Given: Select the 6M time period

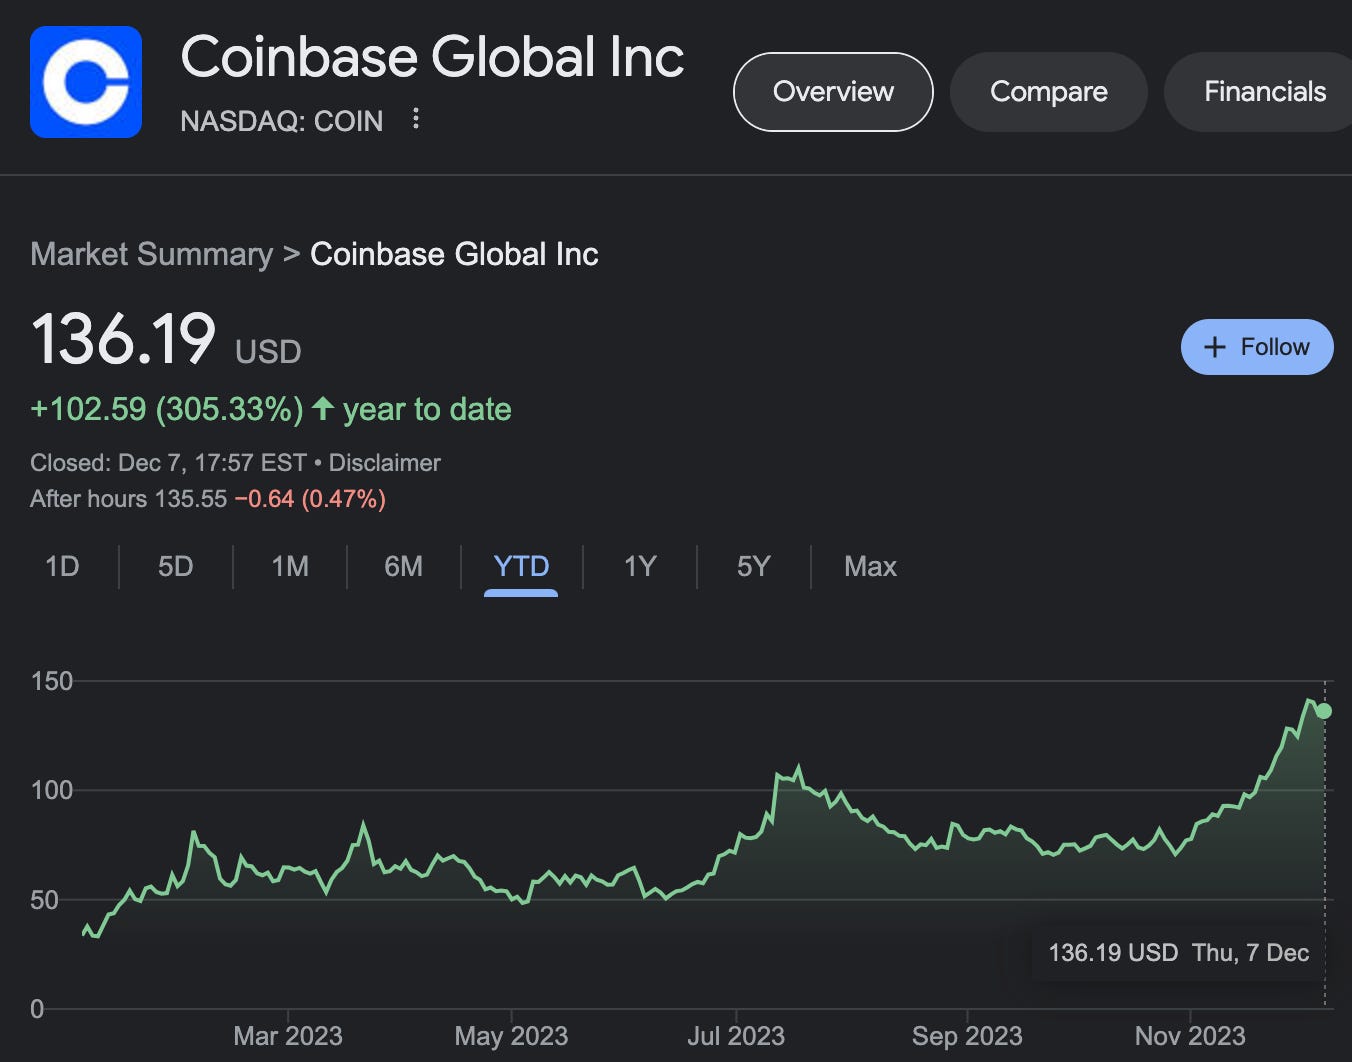Looking at the screenshot, I should (x=403, y=566).
